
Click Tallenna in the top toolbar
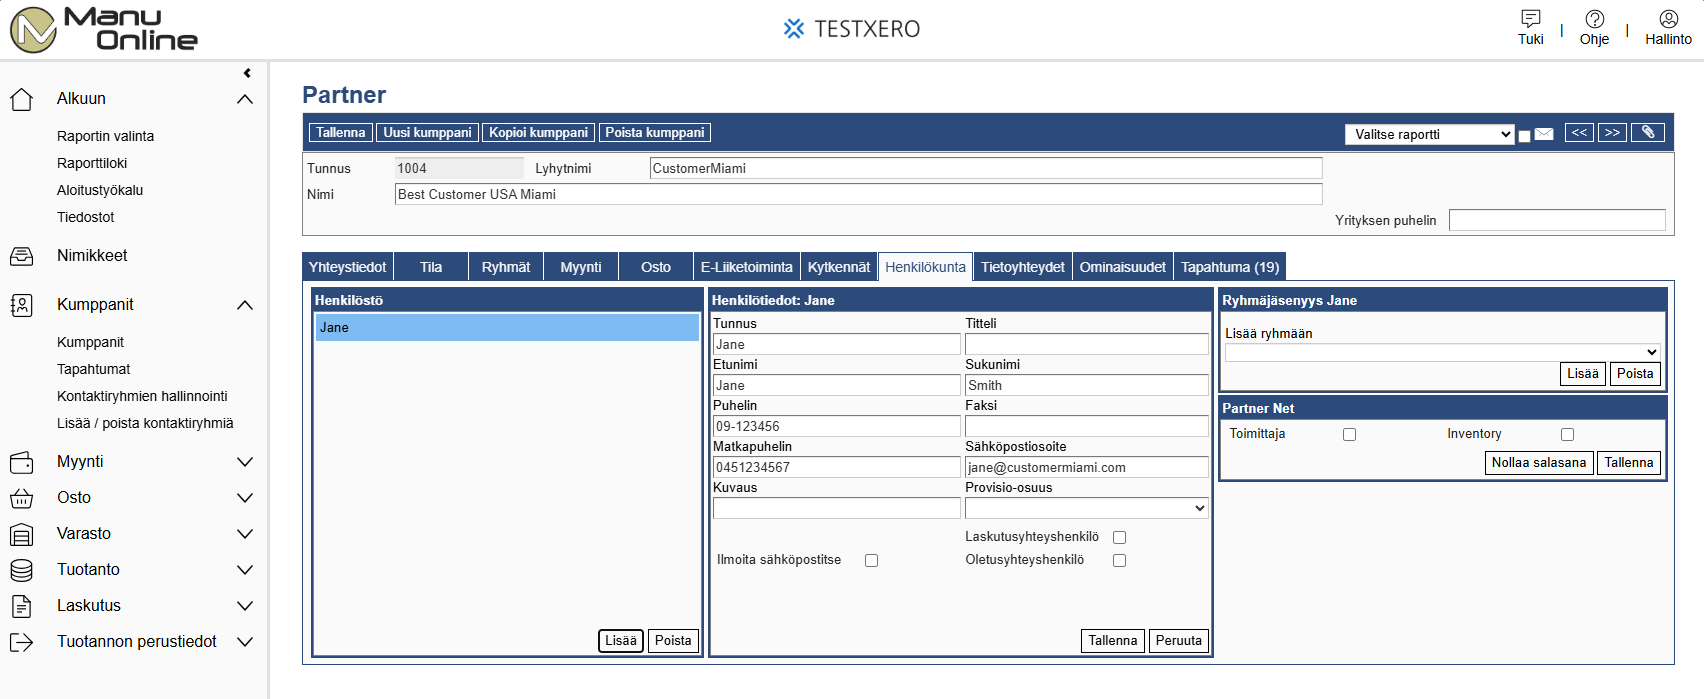(341, 132)
